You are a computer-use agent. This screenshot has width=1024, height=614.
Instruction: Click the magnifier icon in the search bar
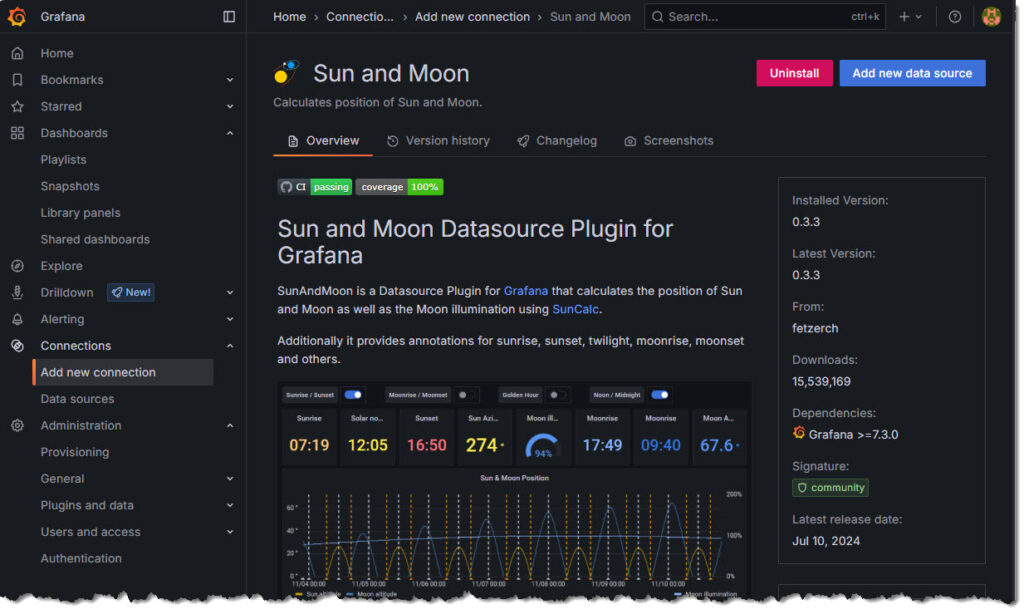(x=658, y=16)
